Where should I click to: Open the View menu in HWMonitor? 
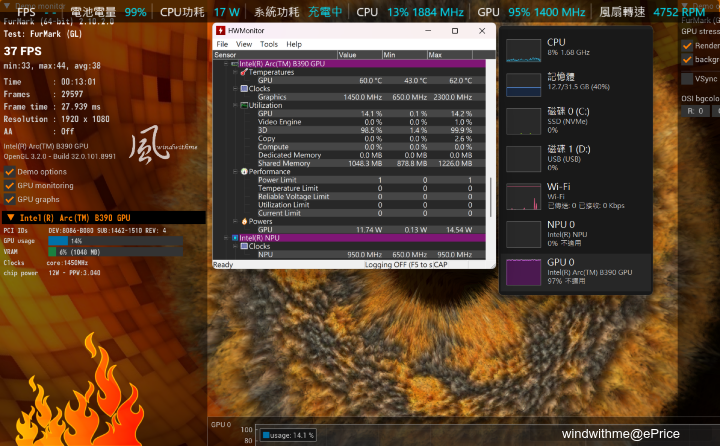pos(244,44)
